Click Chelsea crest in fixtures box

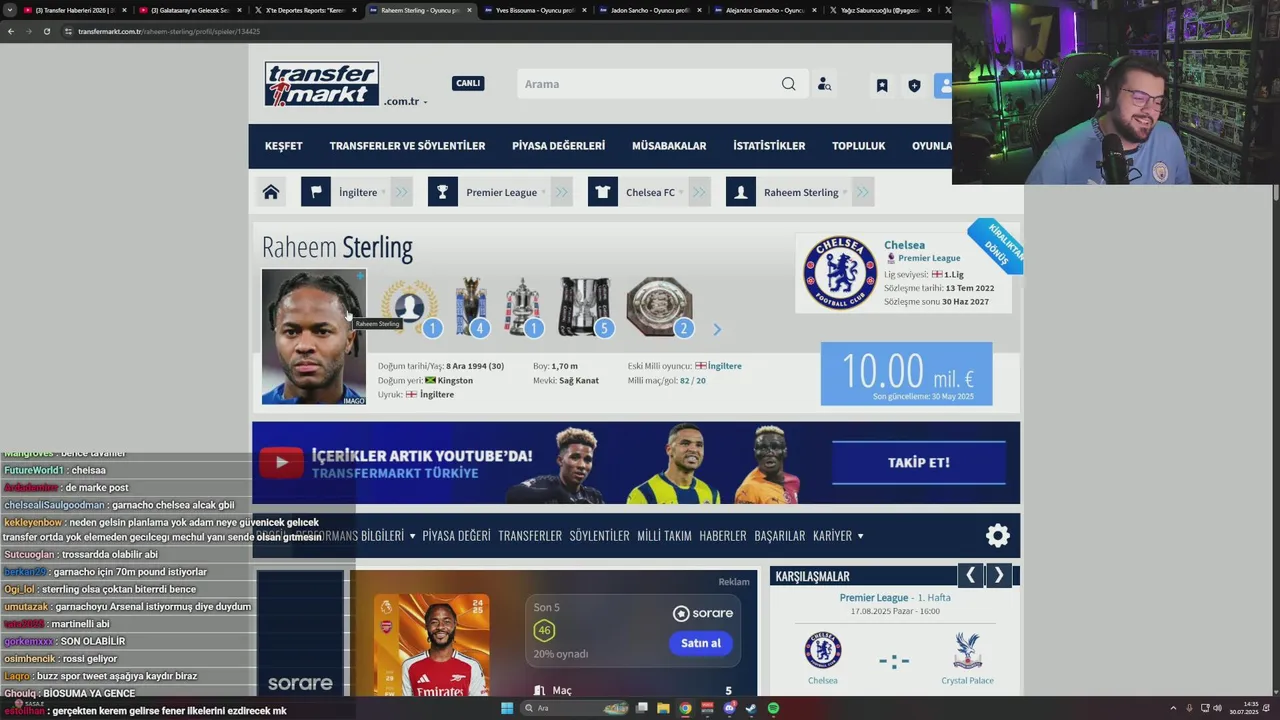(x=823, y=651)
